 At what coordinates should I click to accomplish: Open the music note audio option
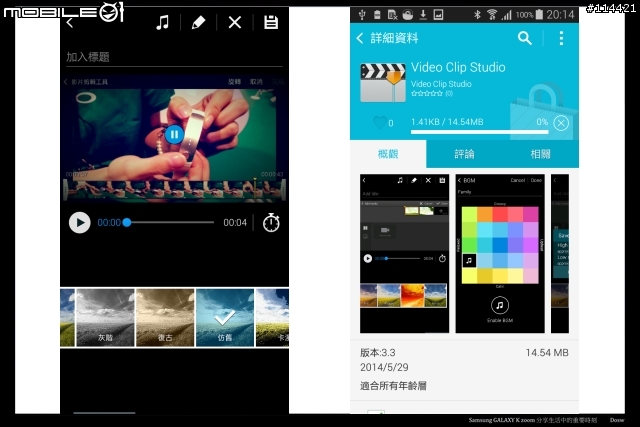(x=162, y=22)
